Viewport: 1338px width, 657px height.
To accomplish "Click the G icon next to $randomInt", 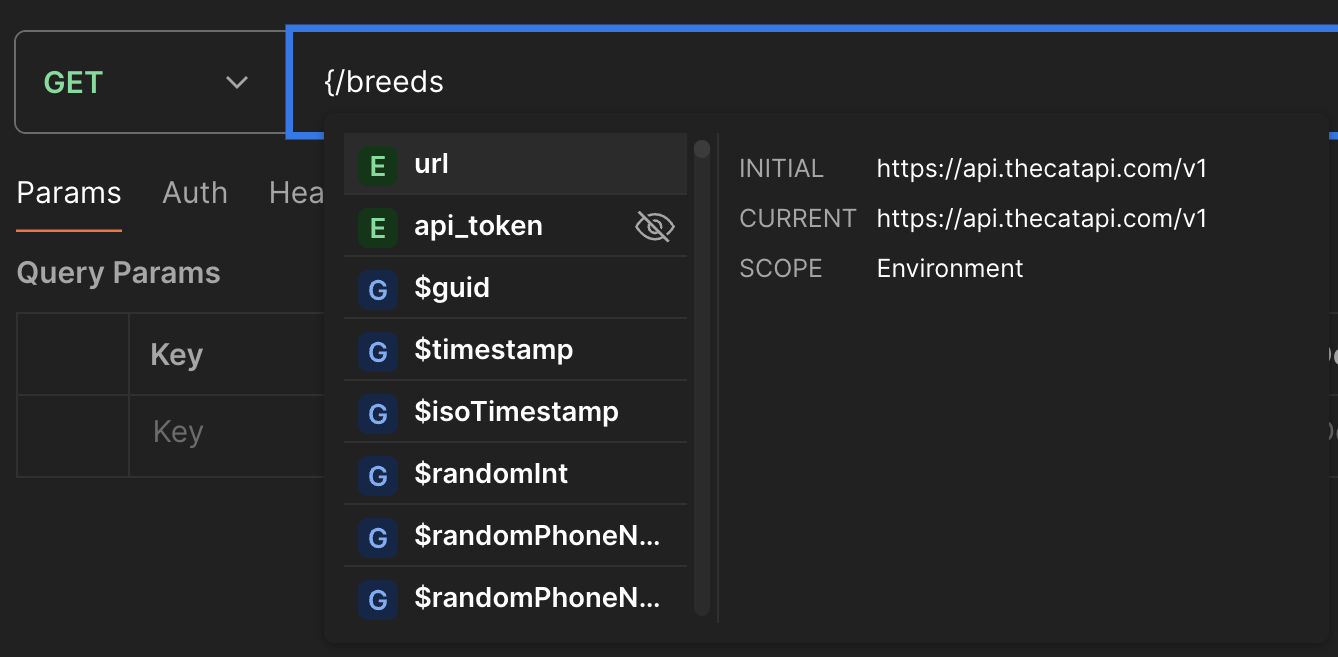I will click(378, 475).
